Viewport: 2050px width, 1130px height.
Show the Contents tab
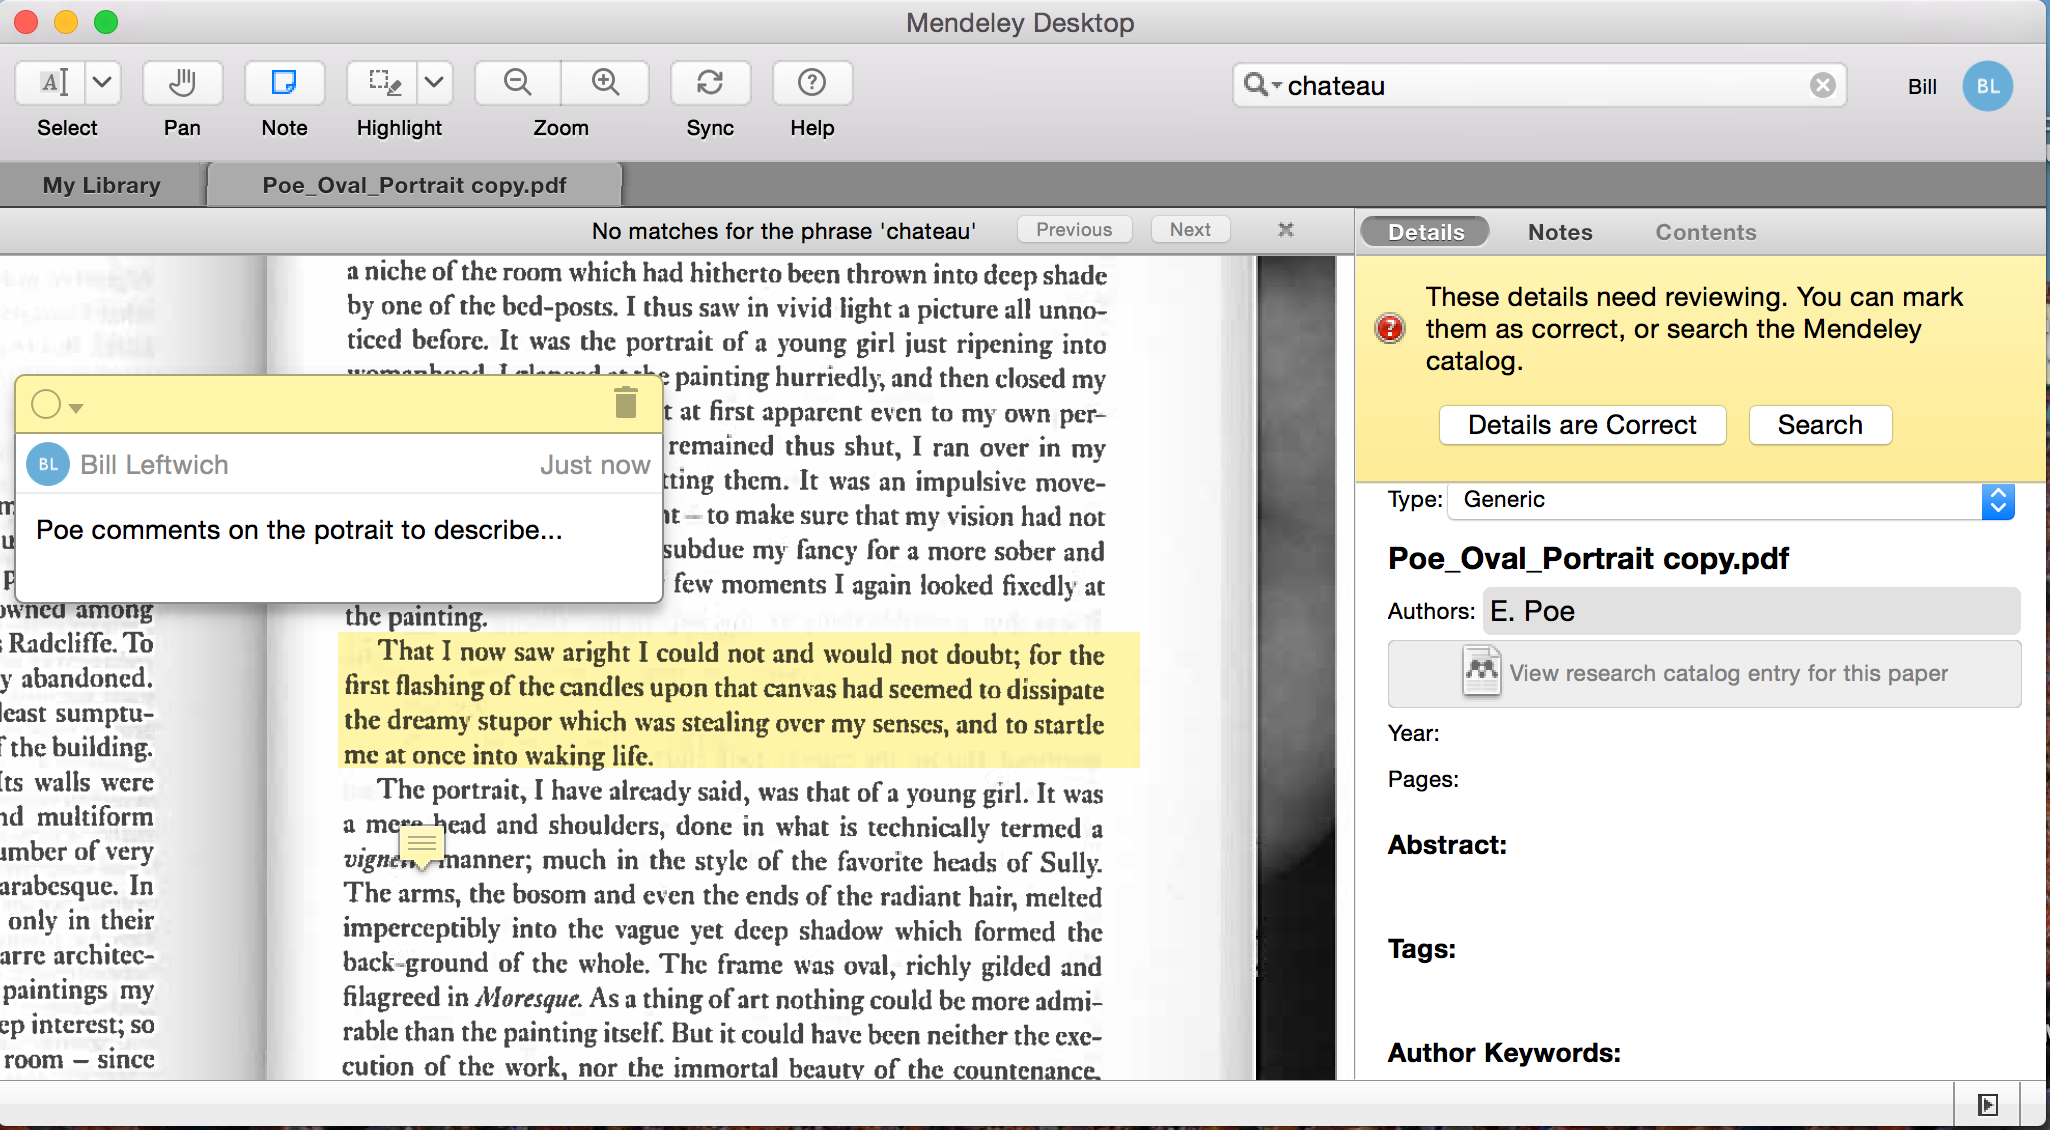(1706, 232)
